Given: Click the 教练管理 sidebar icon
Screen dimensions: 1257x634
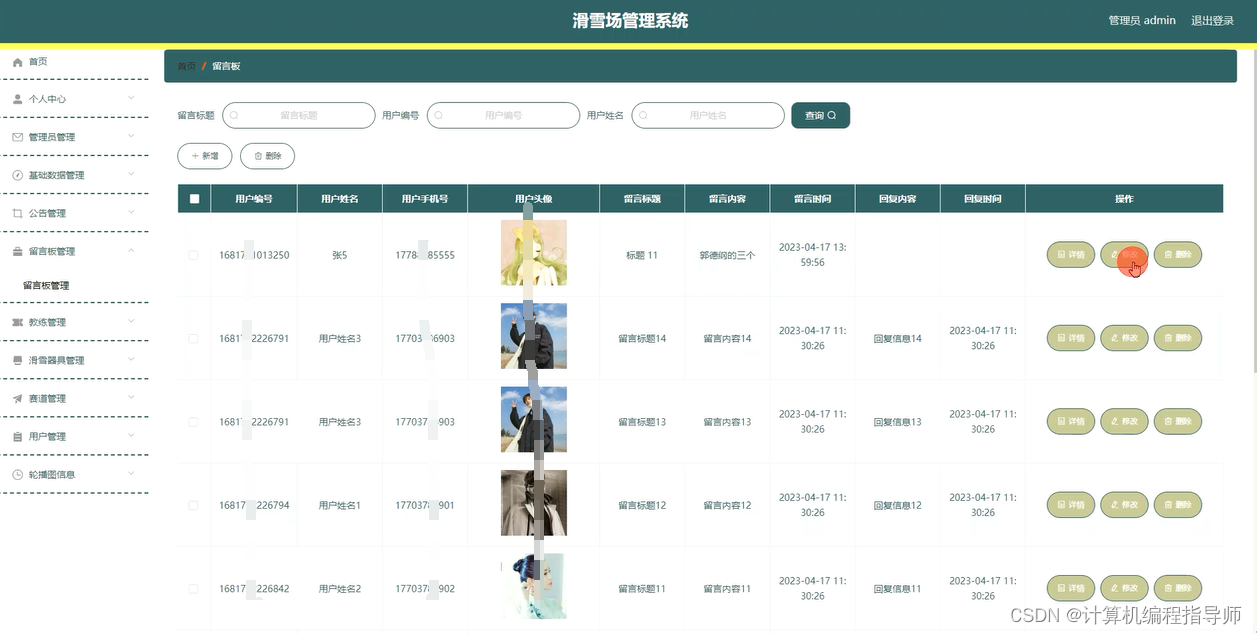Looking at the screenshot, I should tap(17, 322).
